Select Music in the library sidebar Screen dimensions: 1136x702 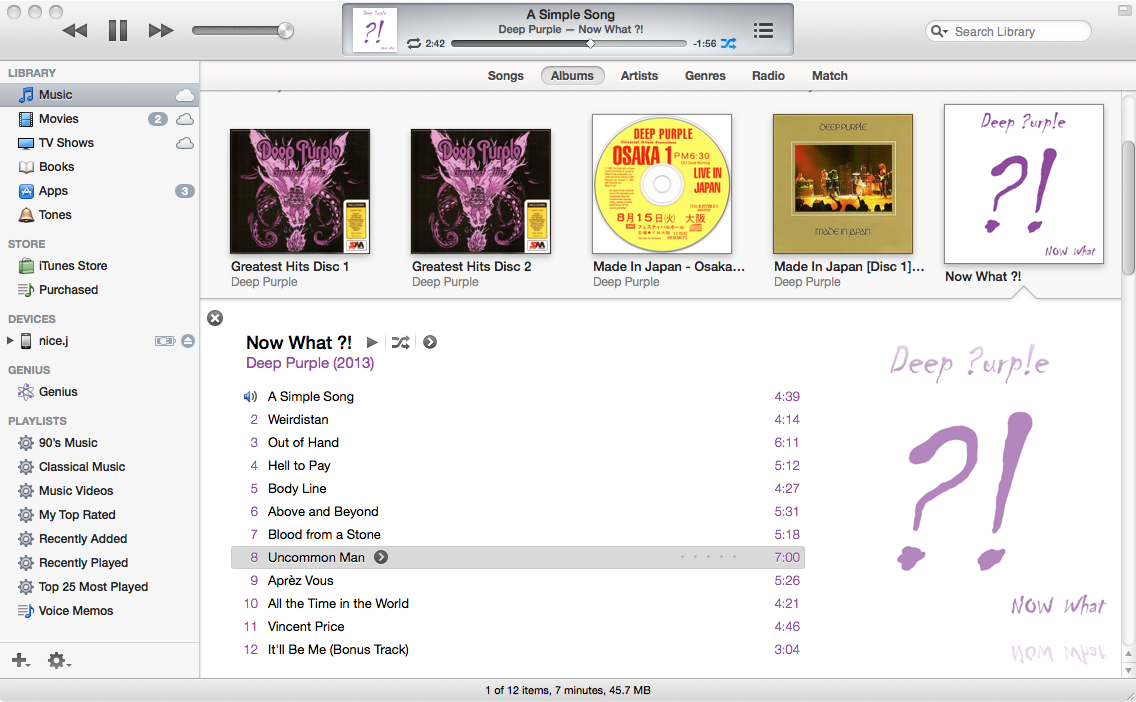pos(99,95)
